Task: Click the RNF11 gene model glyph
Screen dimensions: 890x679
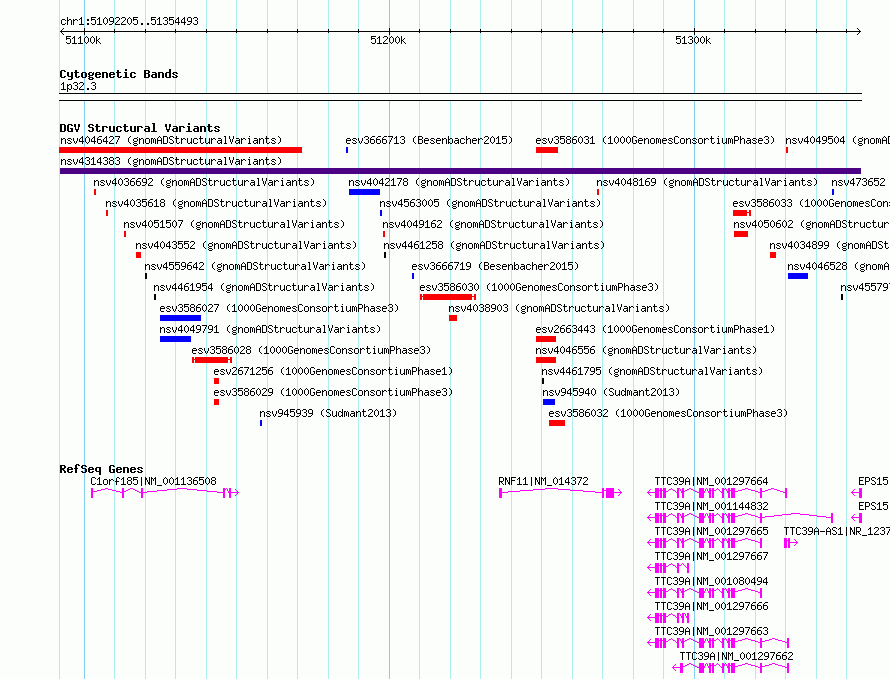Action: point(560,493)
